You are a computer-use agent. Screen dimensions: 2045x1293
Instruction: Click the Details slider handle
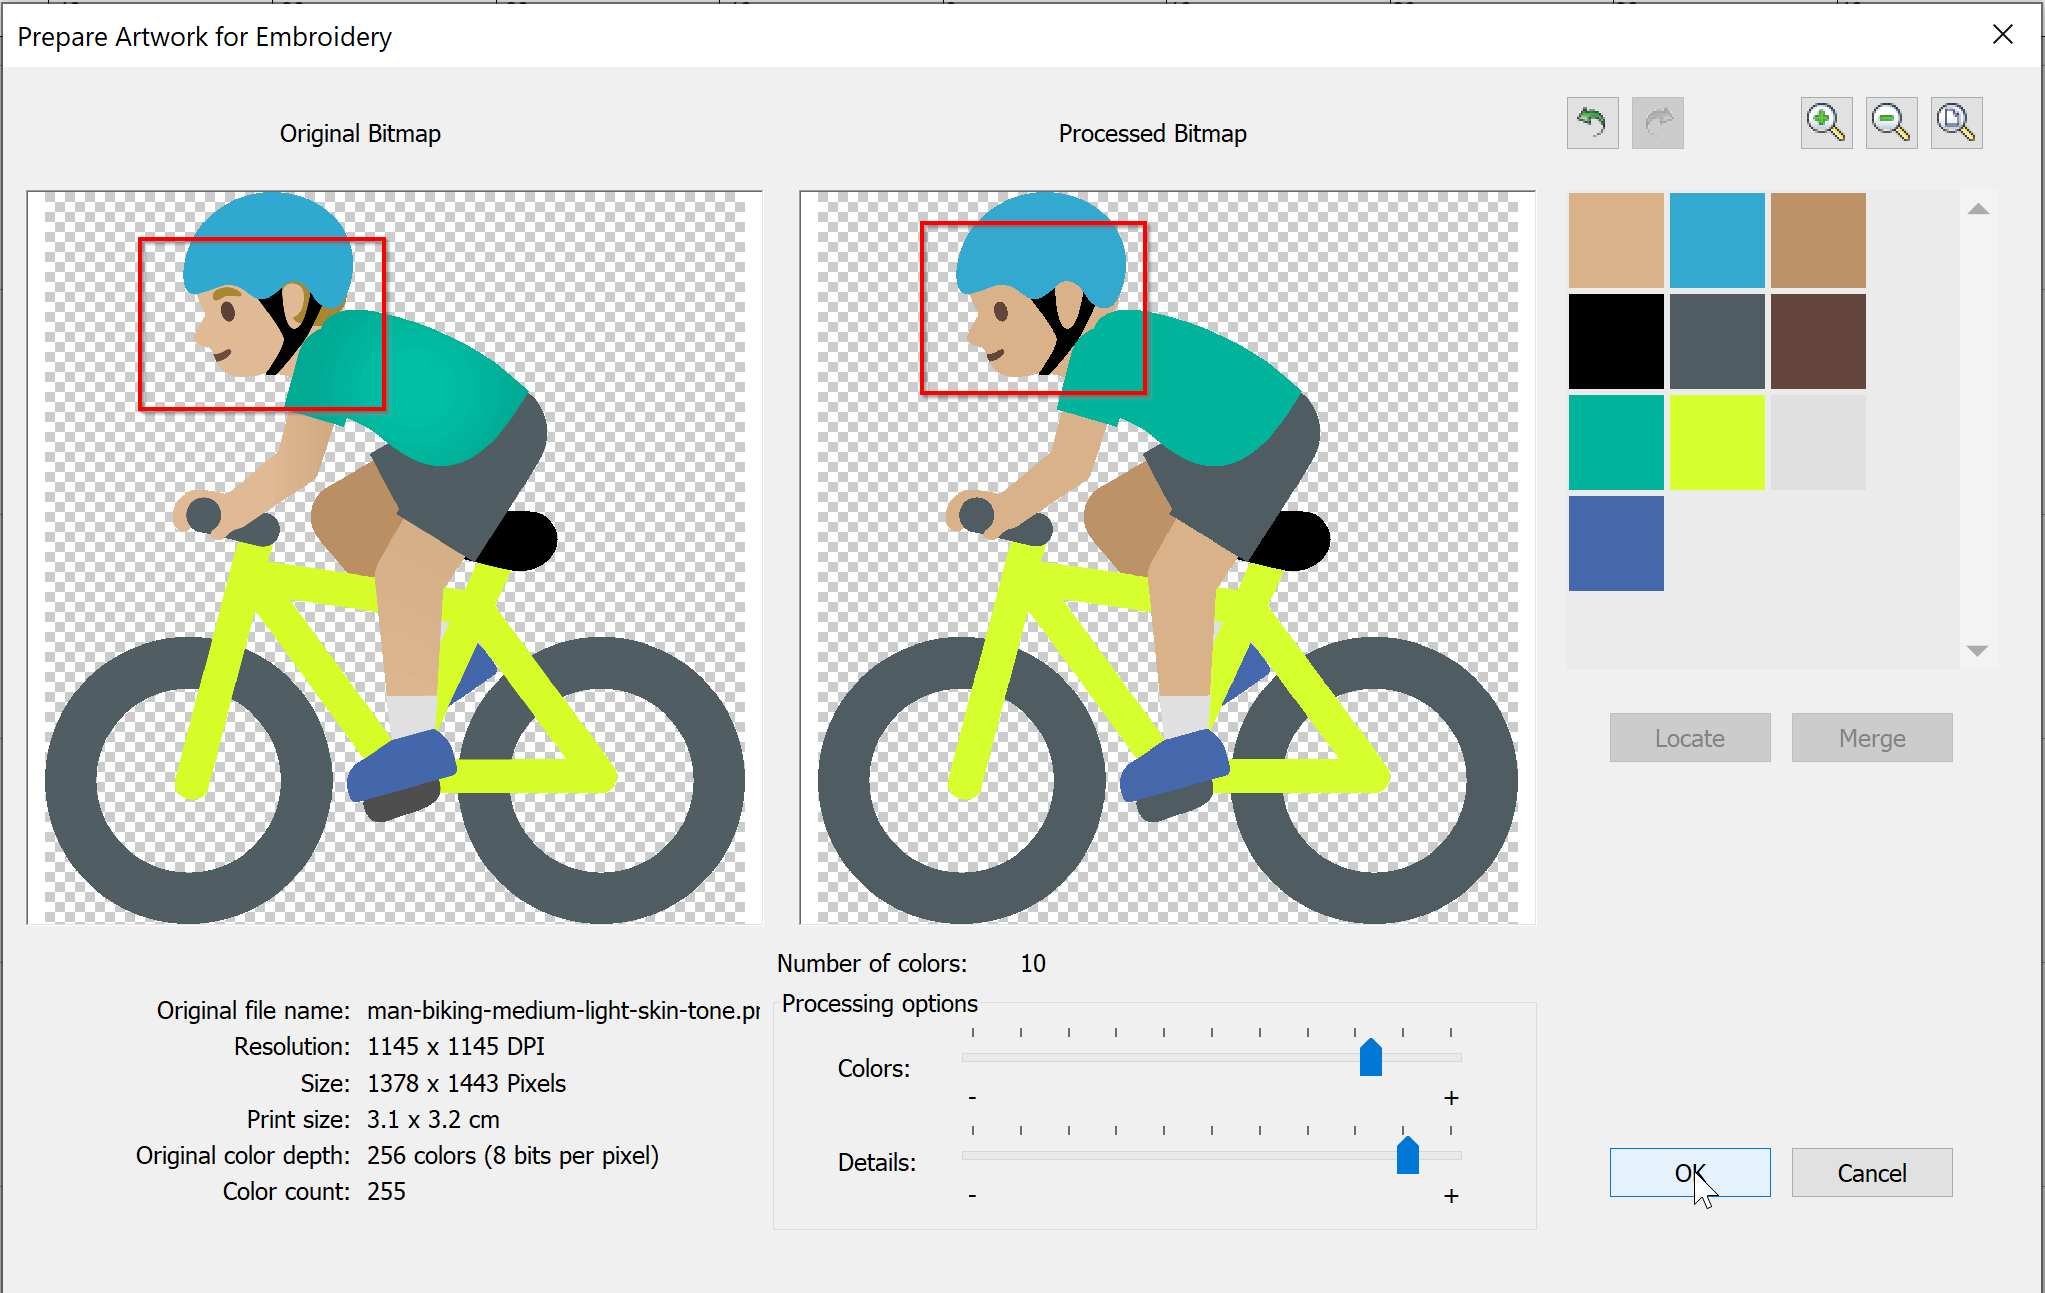click(1407, 1156)
